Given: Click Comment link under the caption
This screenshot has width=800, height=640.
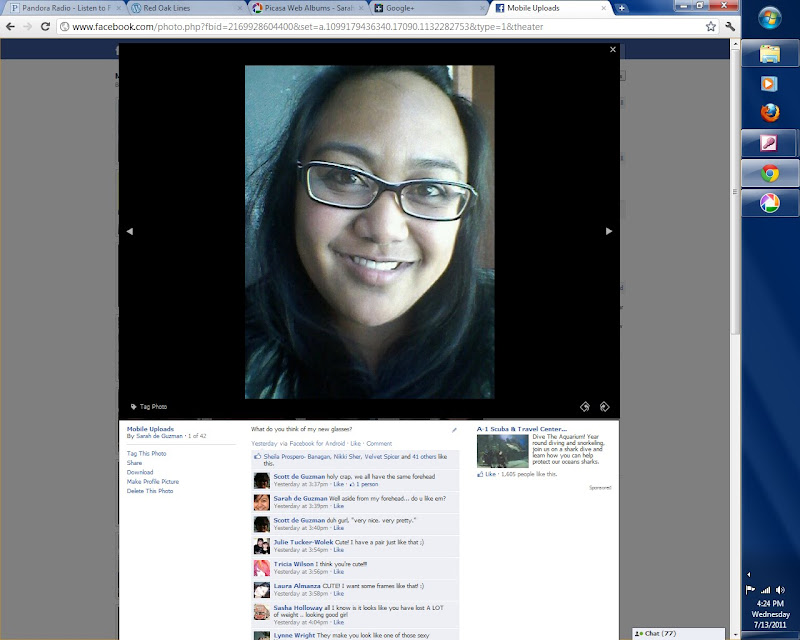Looking at the screenshot, I should [379, 444].
